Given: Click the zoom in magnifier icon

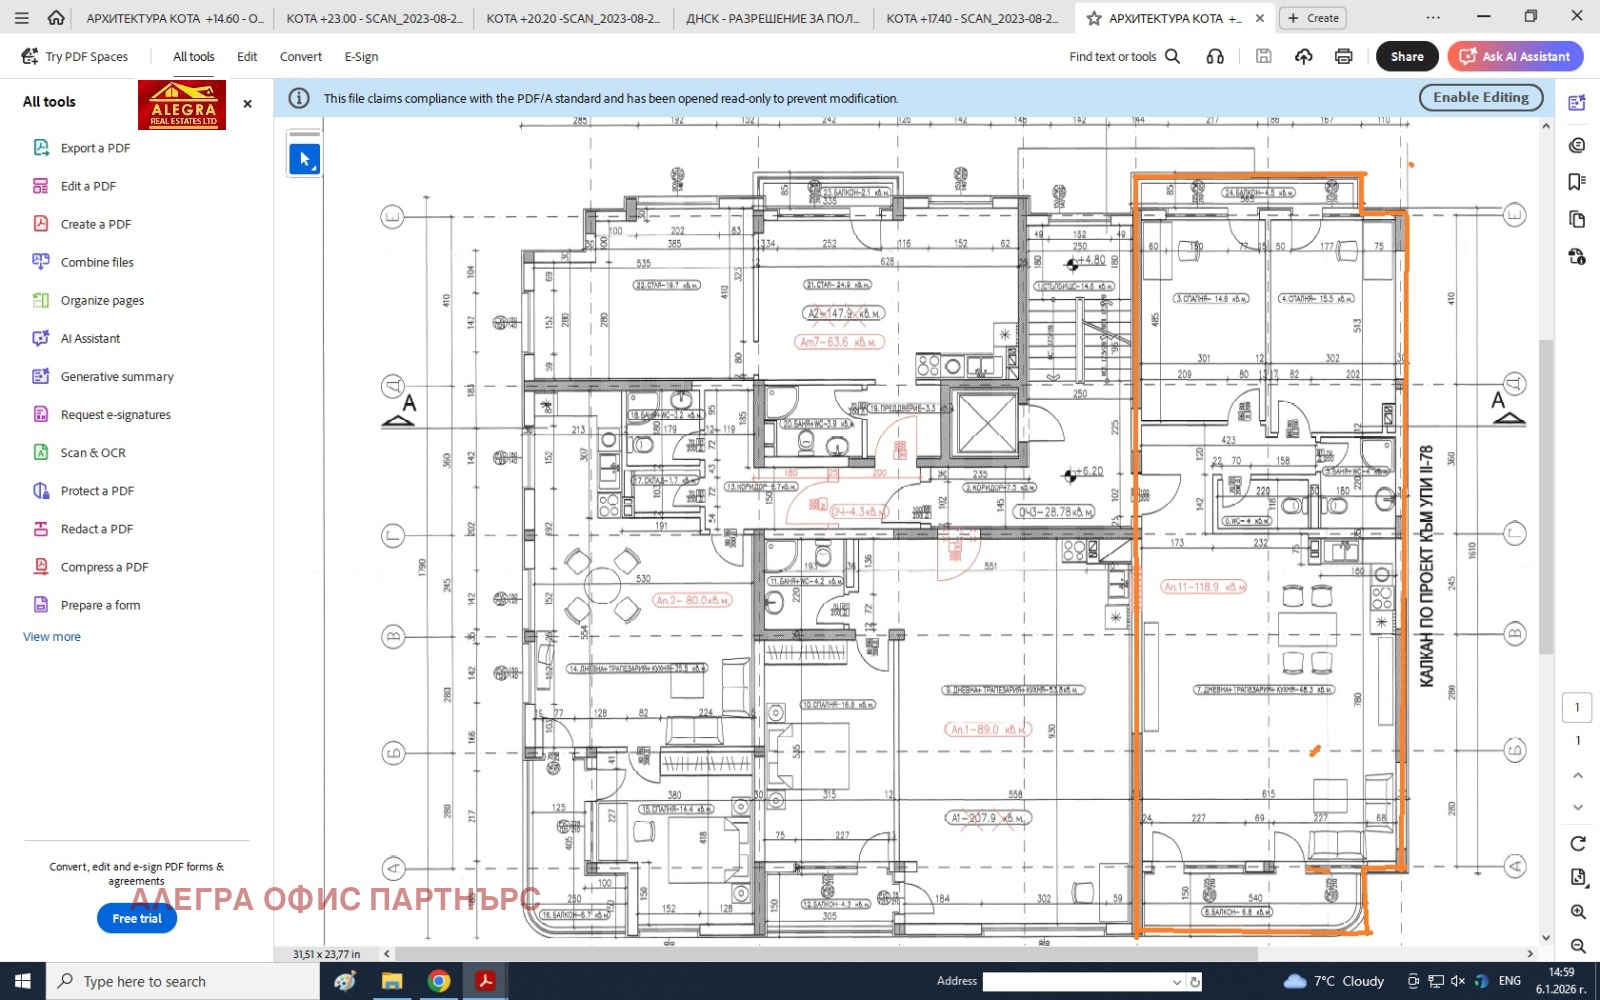Looking at the screenshot, I should (1578, 912).
